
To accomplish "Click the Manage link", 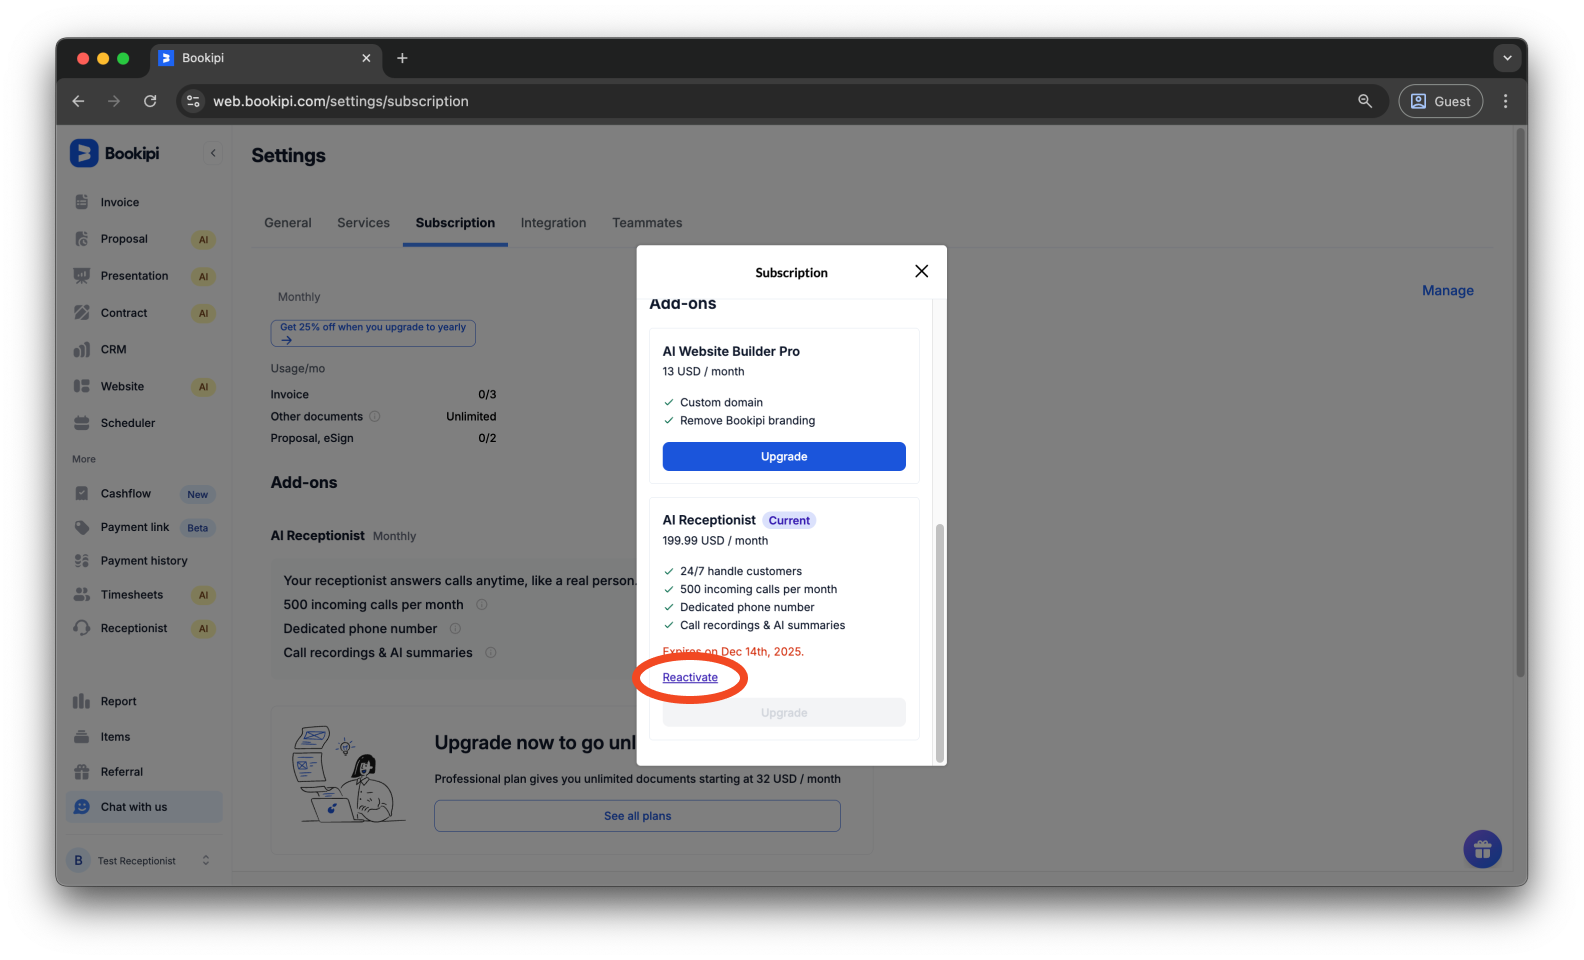I will point(1448,290).
